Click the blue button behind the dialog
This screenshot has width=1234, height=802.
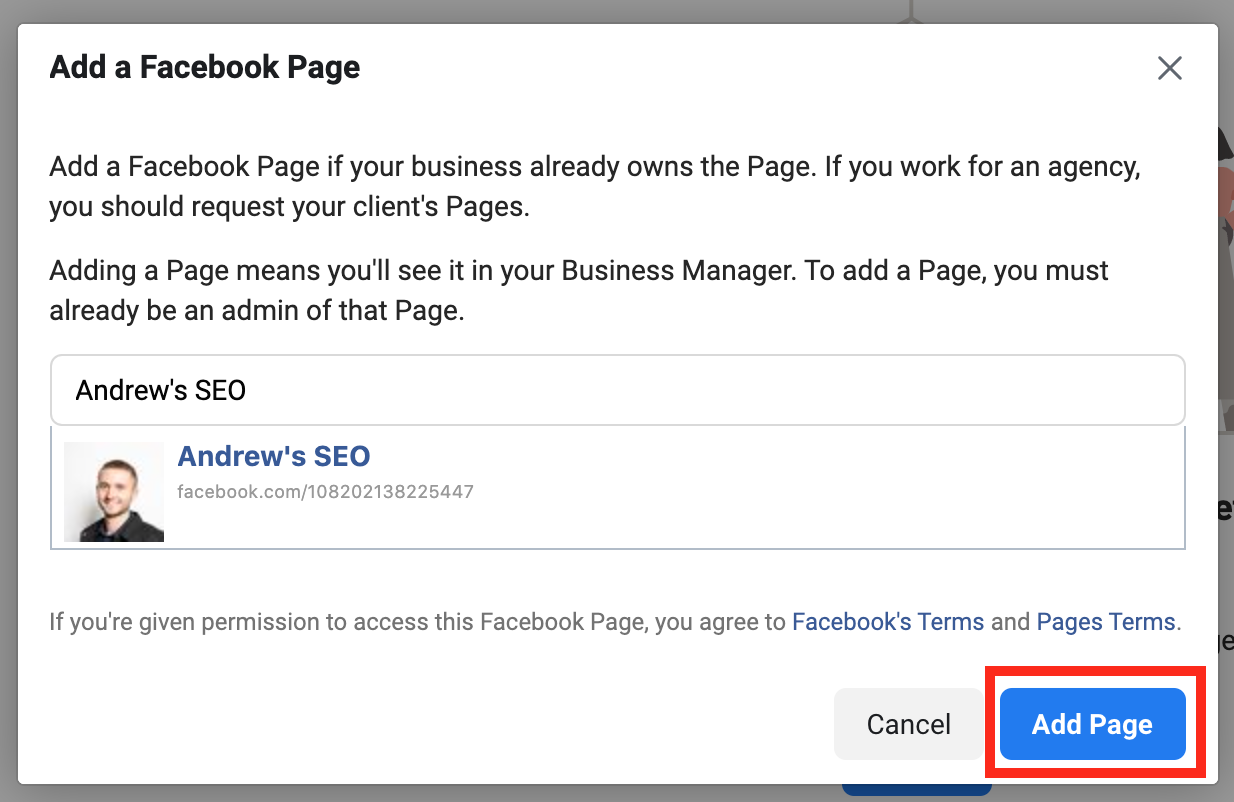click(x=917, y=790)
